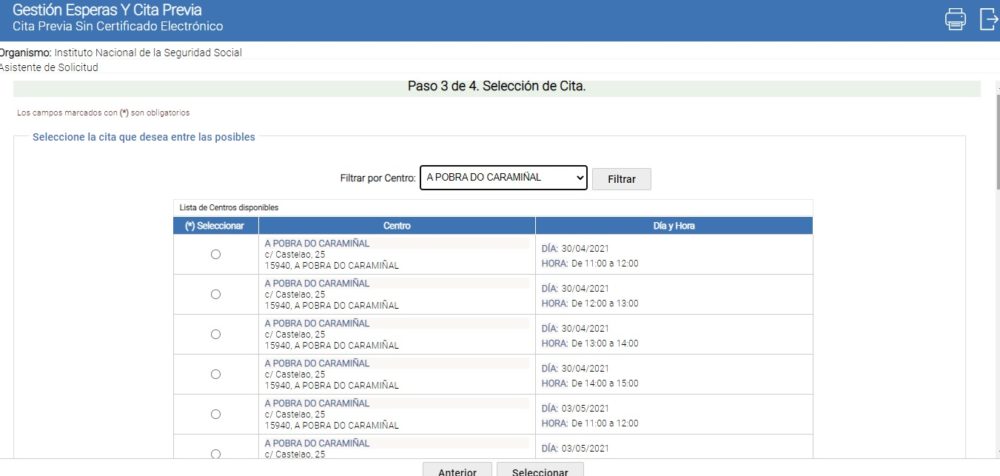Click 'Cita Previa Sin Certificado Electrónico' subtitle
This screenshot has height=476, width=1000.
[x=118, y=26]
